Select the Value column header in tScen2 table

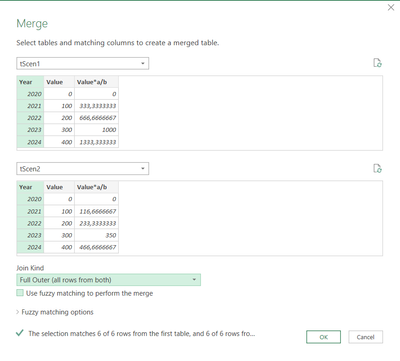[59, 187]
